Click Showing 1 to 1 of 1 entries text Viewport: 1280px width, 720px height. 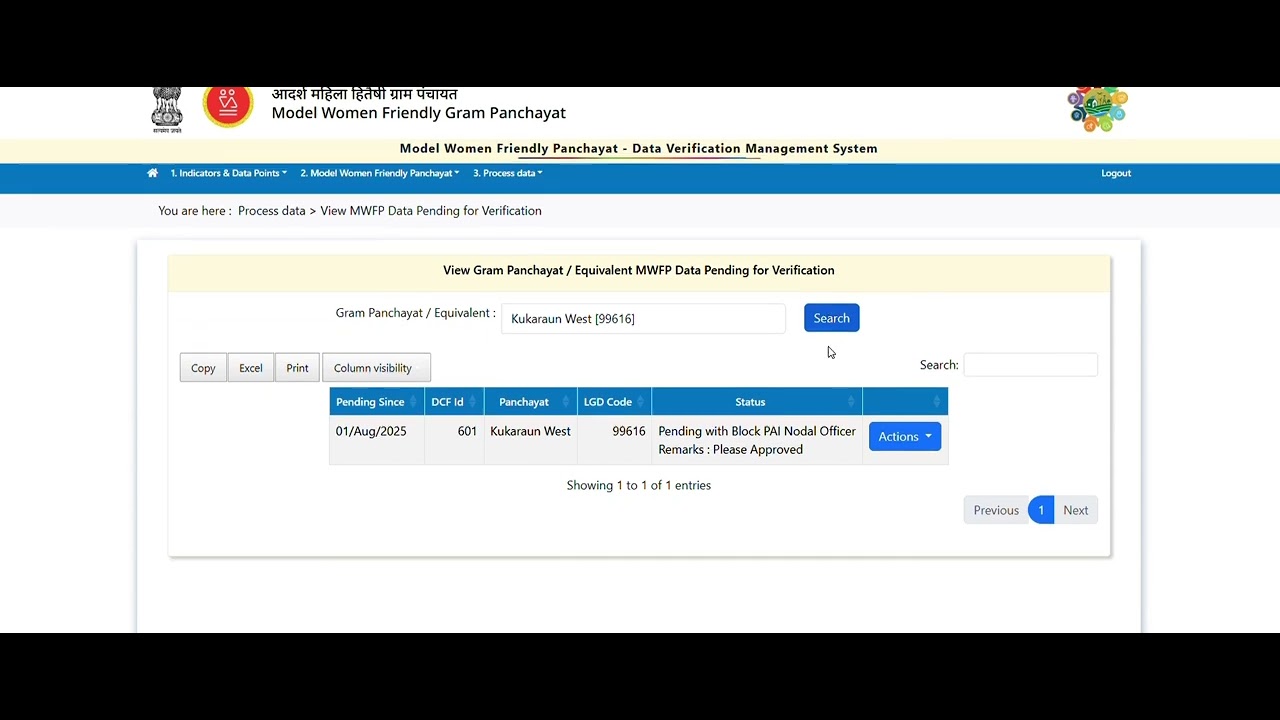click(639, 485)
